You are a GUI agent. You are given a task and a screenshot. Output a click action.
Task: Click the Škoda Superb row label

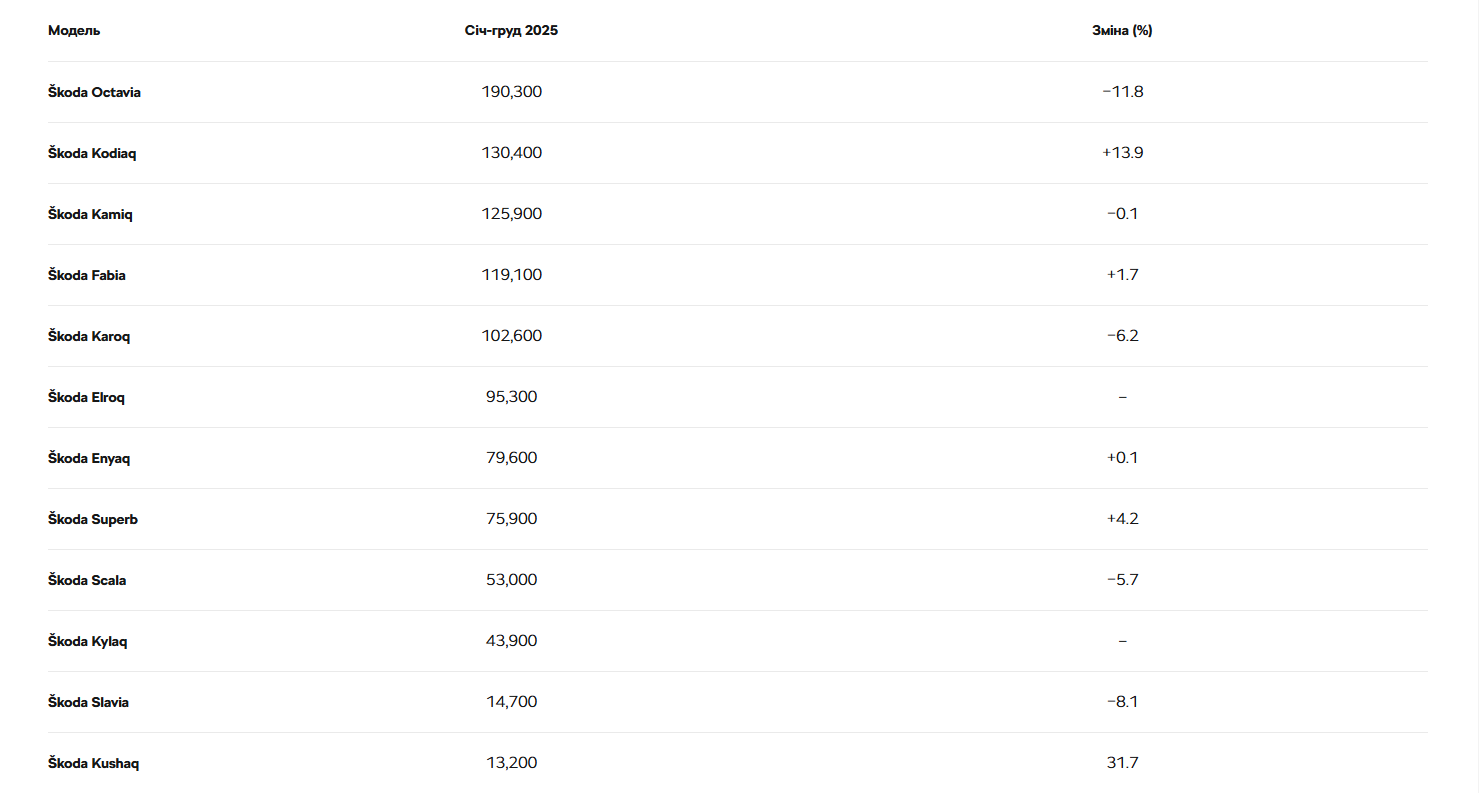pos(93,519)
